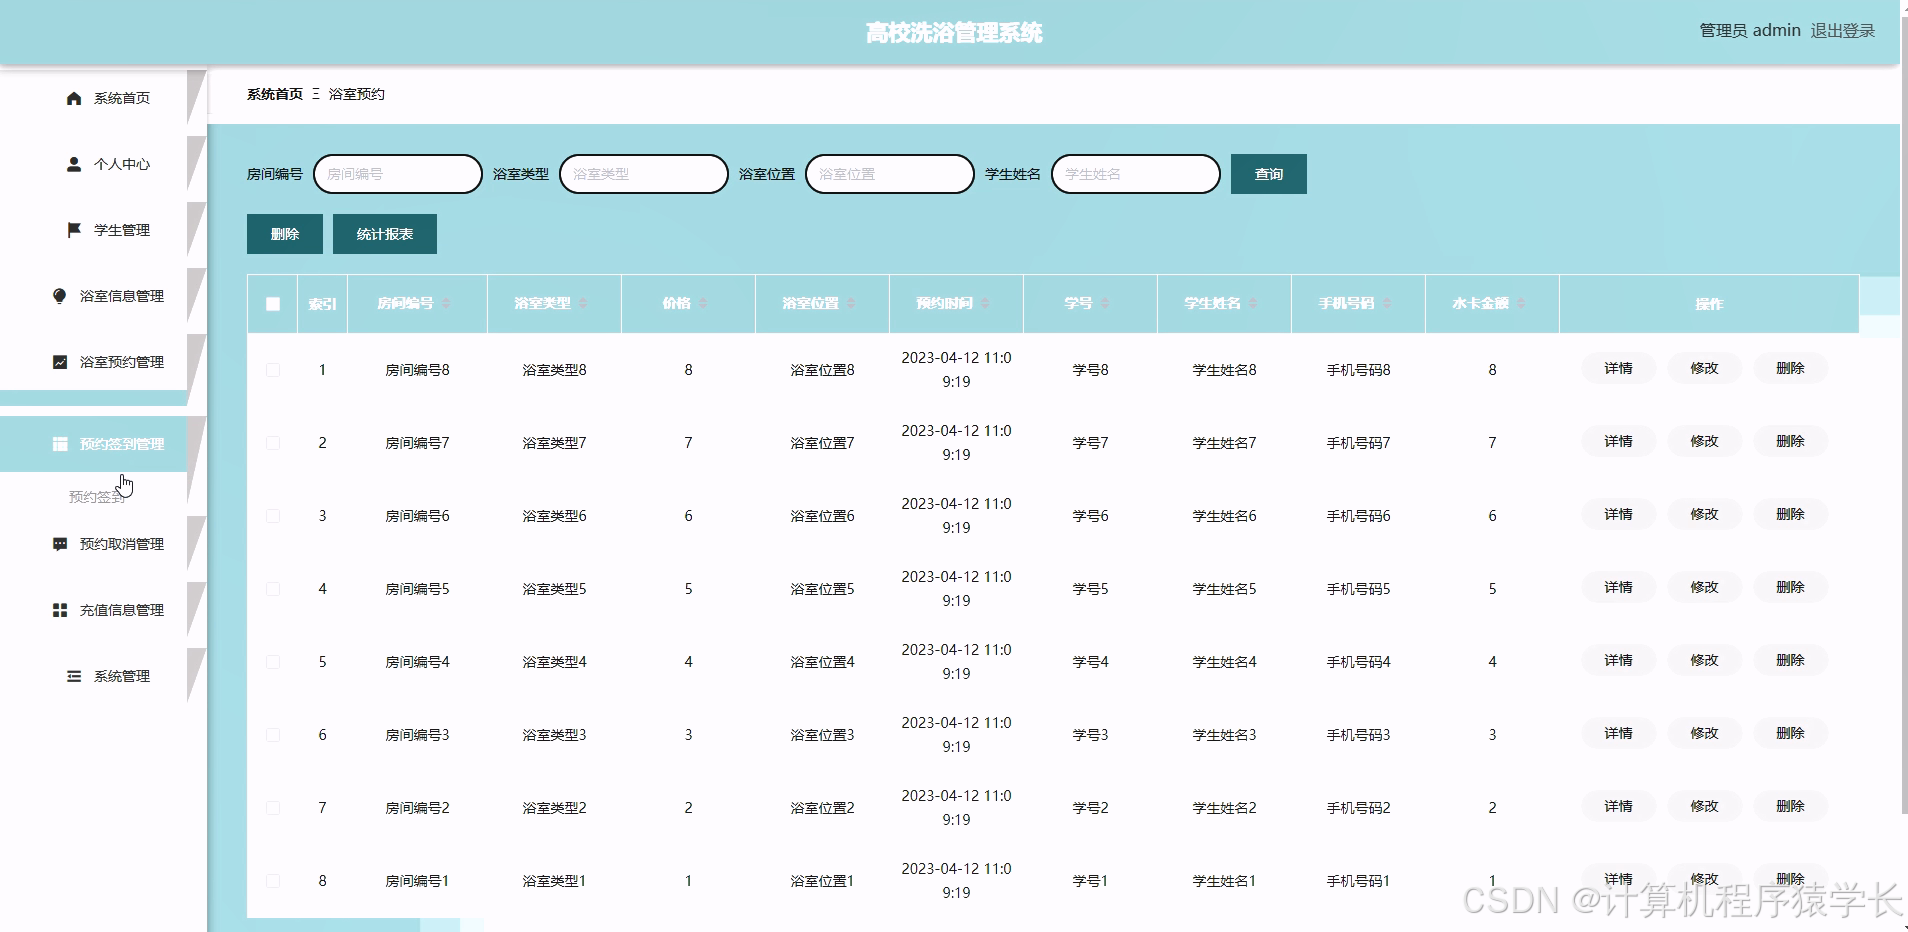Image resolution: width=1908 pixels, height=932 pixels.
Task: Click the chat icon beside 预约取消管理
Action: pyautogui.click(x=59, y=544)
